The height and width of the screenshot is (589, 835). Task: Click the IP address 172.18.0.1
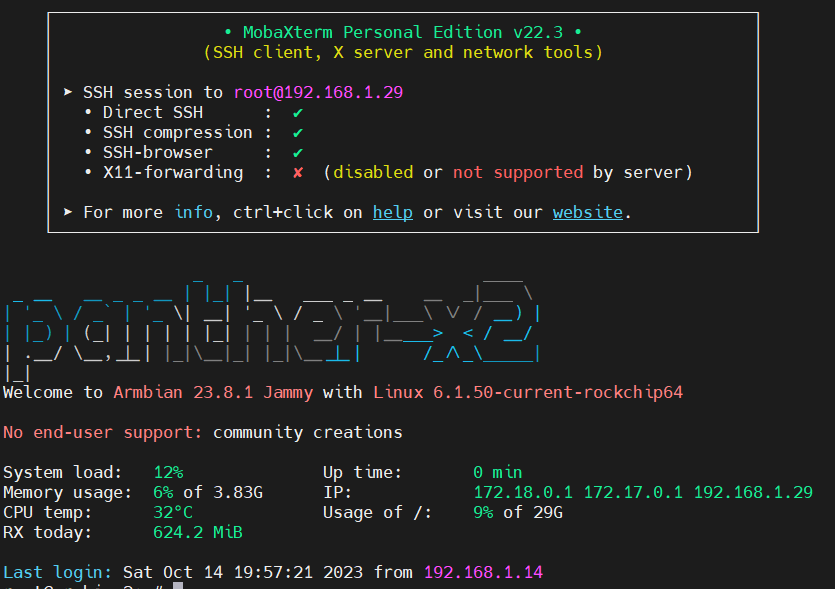coord(523,493)
